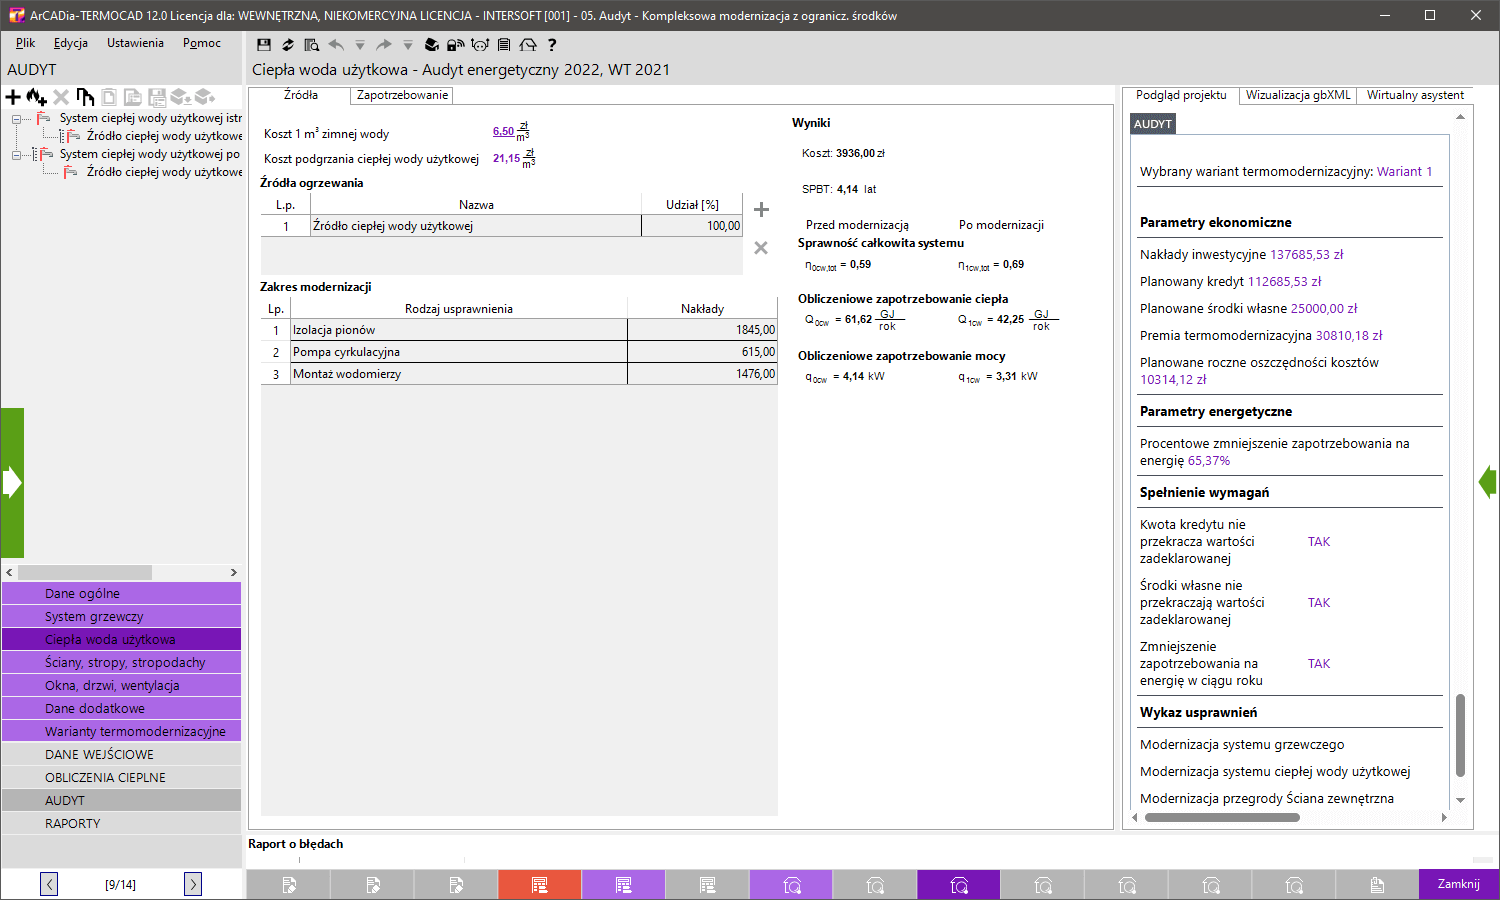1500x900 pixels.
Task: Open the undo history dropdown arrow
Action: point(359,44)
